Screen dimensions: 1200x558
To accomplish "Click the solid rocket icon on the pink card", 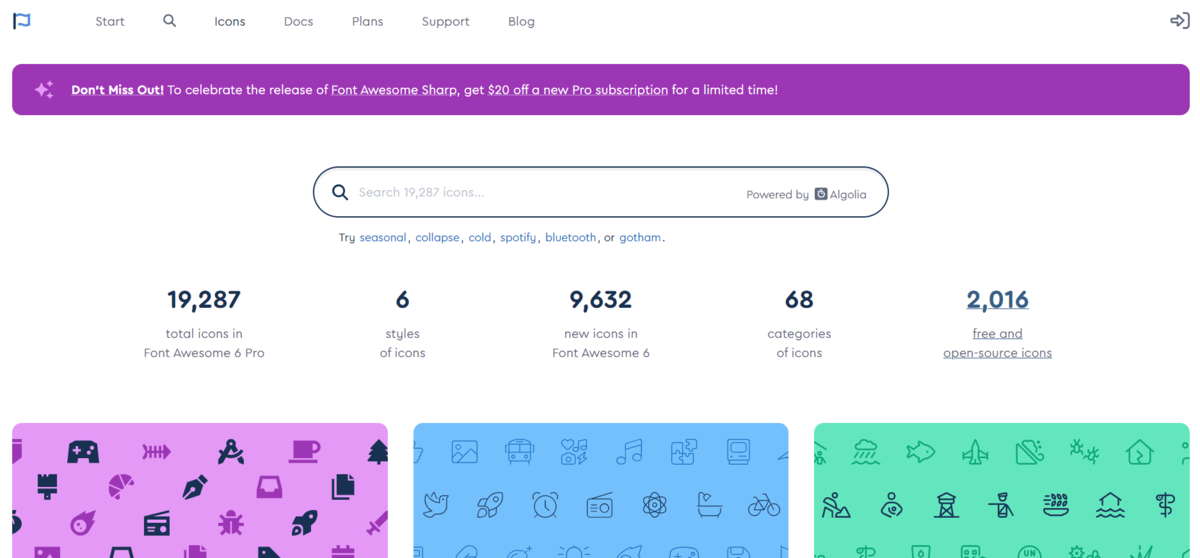I will pos(304,522).
